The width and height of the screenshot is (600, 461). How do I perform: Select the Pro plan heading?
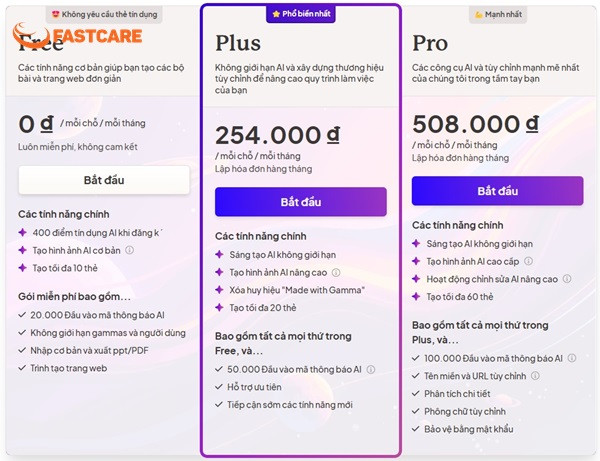[430, 43]
